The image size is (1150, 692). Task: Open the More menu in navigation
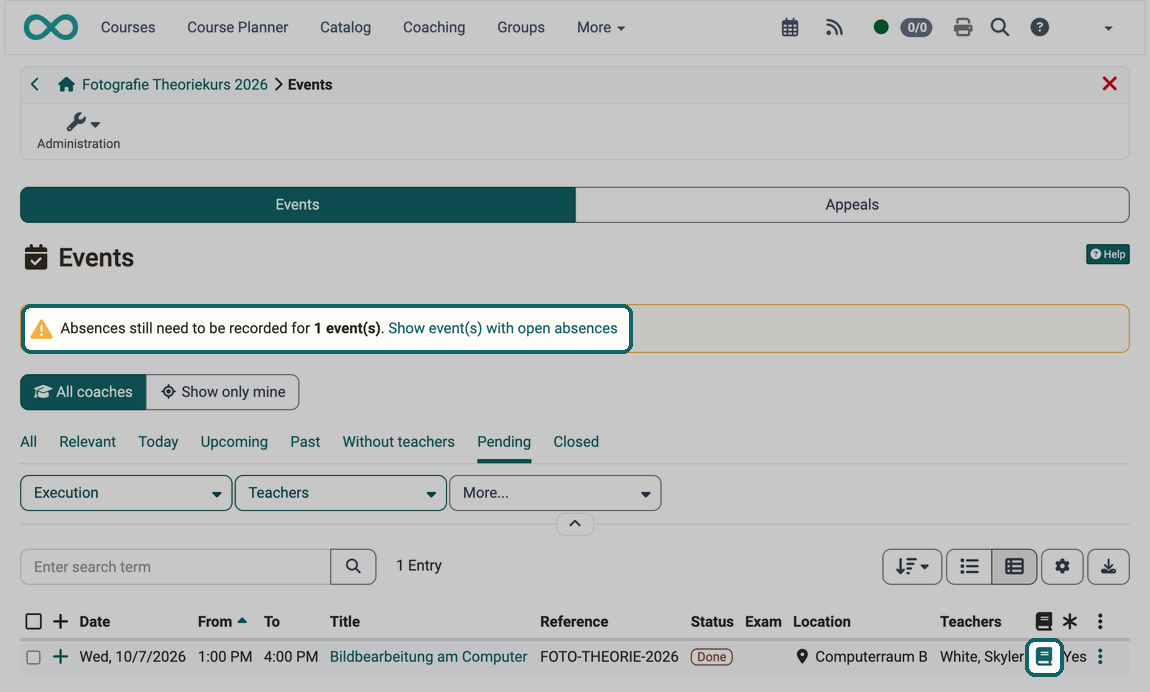coord(601,28)
